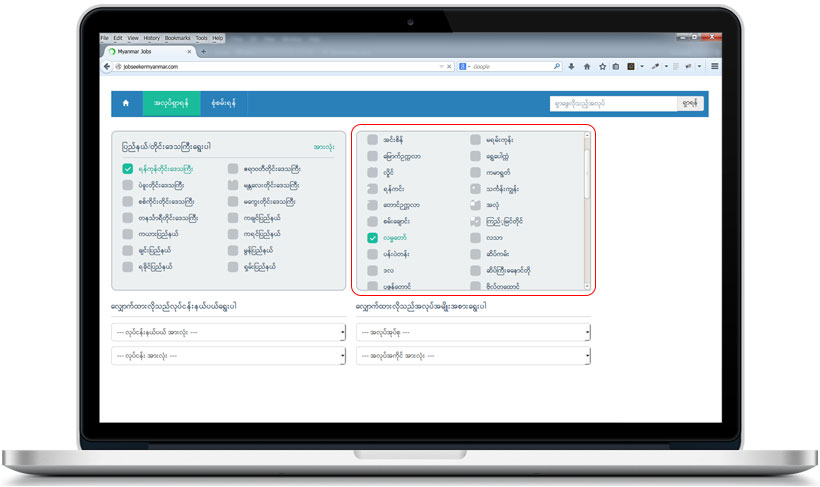Check the Rakhine State (ရခိုင်ပြည်နယ်) checkbox

[128, 266]
